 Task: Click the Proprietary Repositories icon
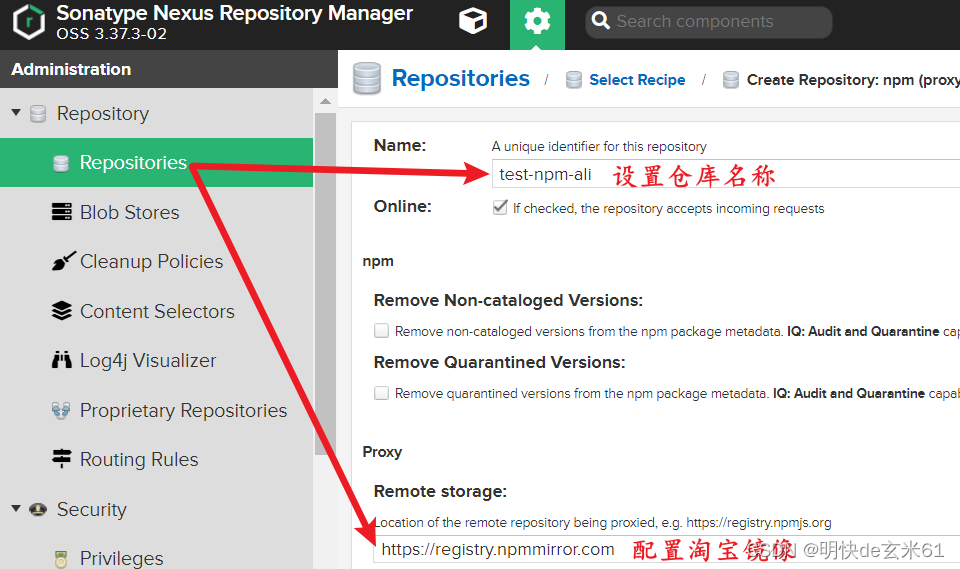61,410
